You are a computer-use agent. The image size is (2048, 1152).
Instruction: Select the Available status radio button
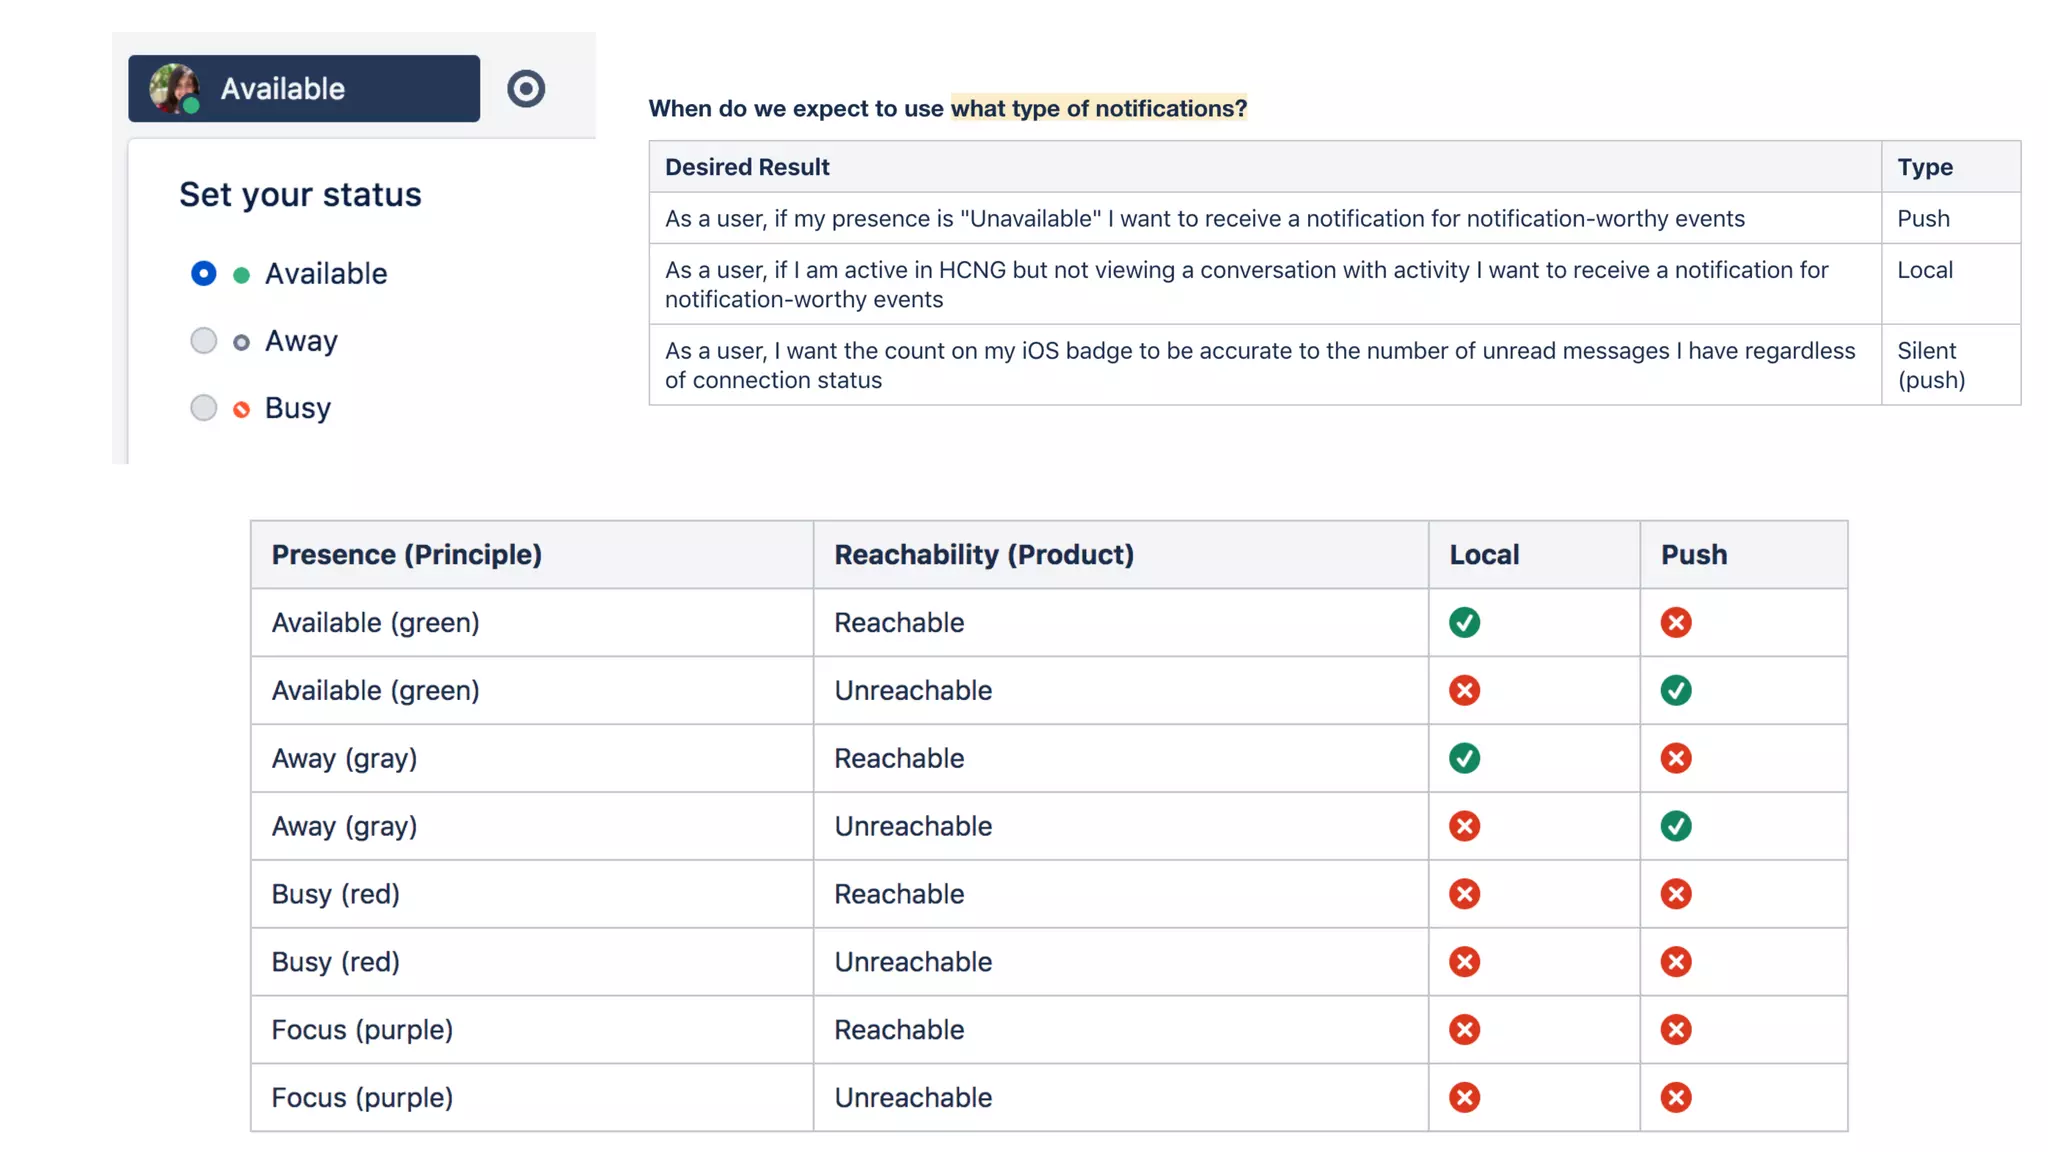[x=204, y=274]
